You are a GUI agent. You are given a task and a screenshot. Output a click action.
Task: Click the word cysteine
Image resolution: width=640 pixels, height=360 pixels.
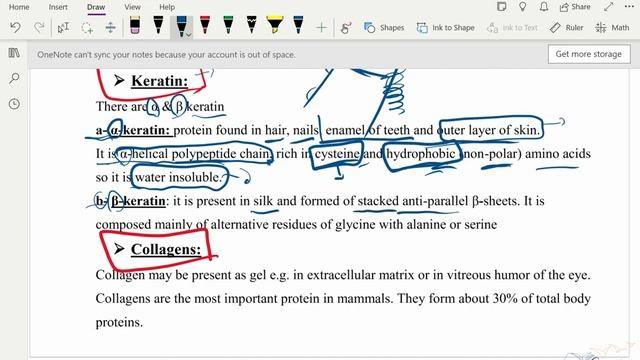[337, 154]
